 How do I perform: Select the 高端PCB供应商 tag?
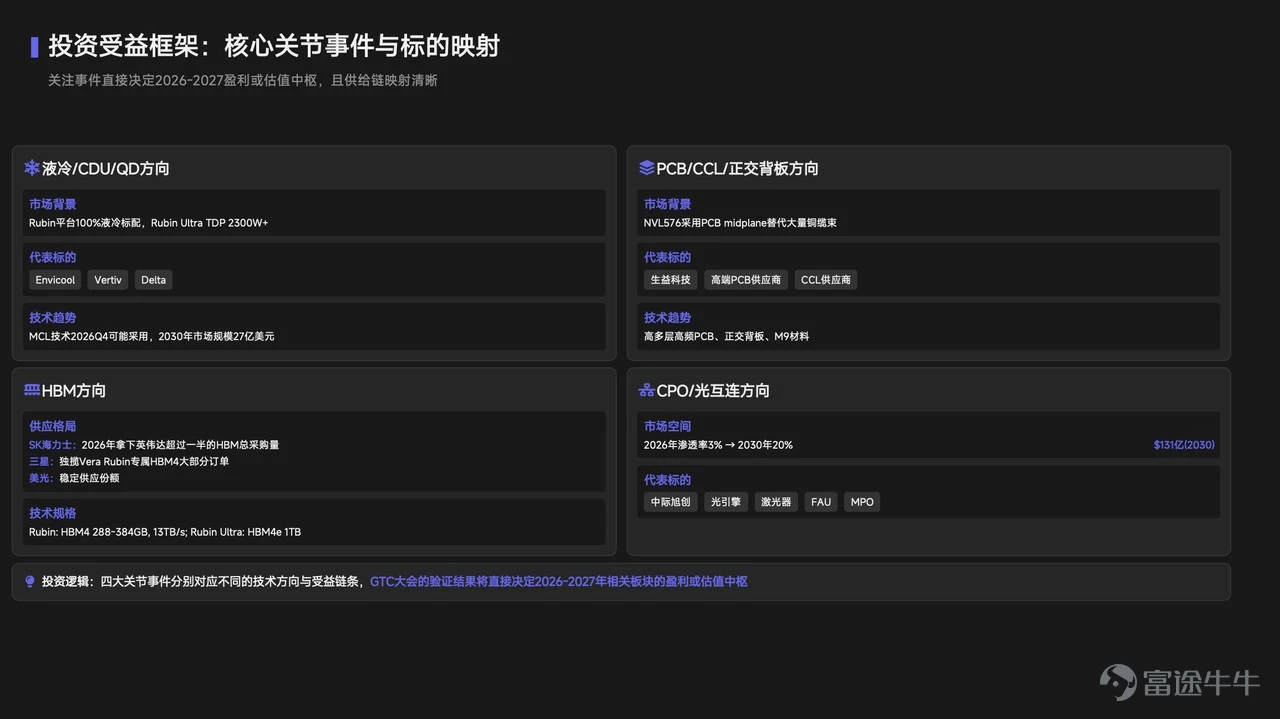pyautogui.click(x=746, y=280)
